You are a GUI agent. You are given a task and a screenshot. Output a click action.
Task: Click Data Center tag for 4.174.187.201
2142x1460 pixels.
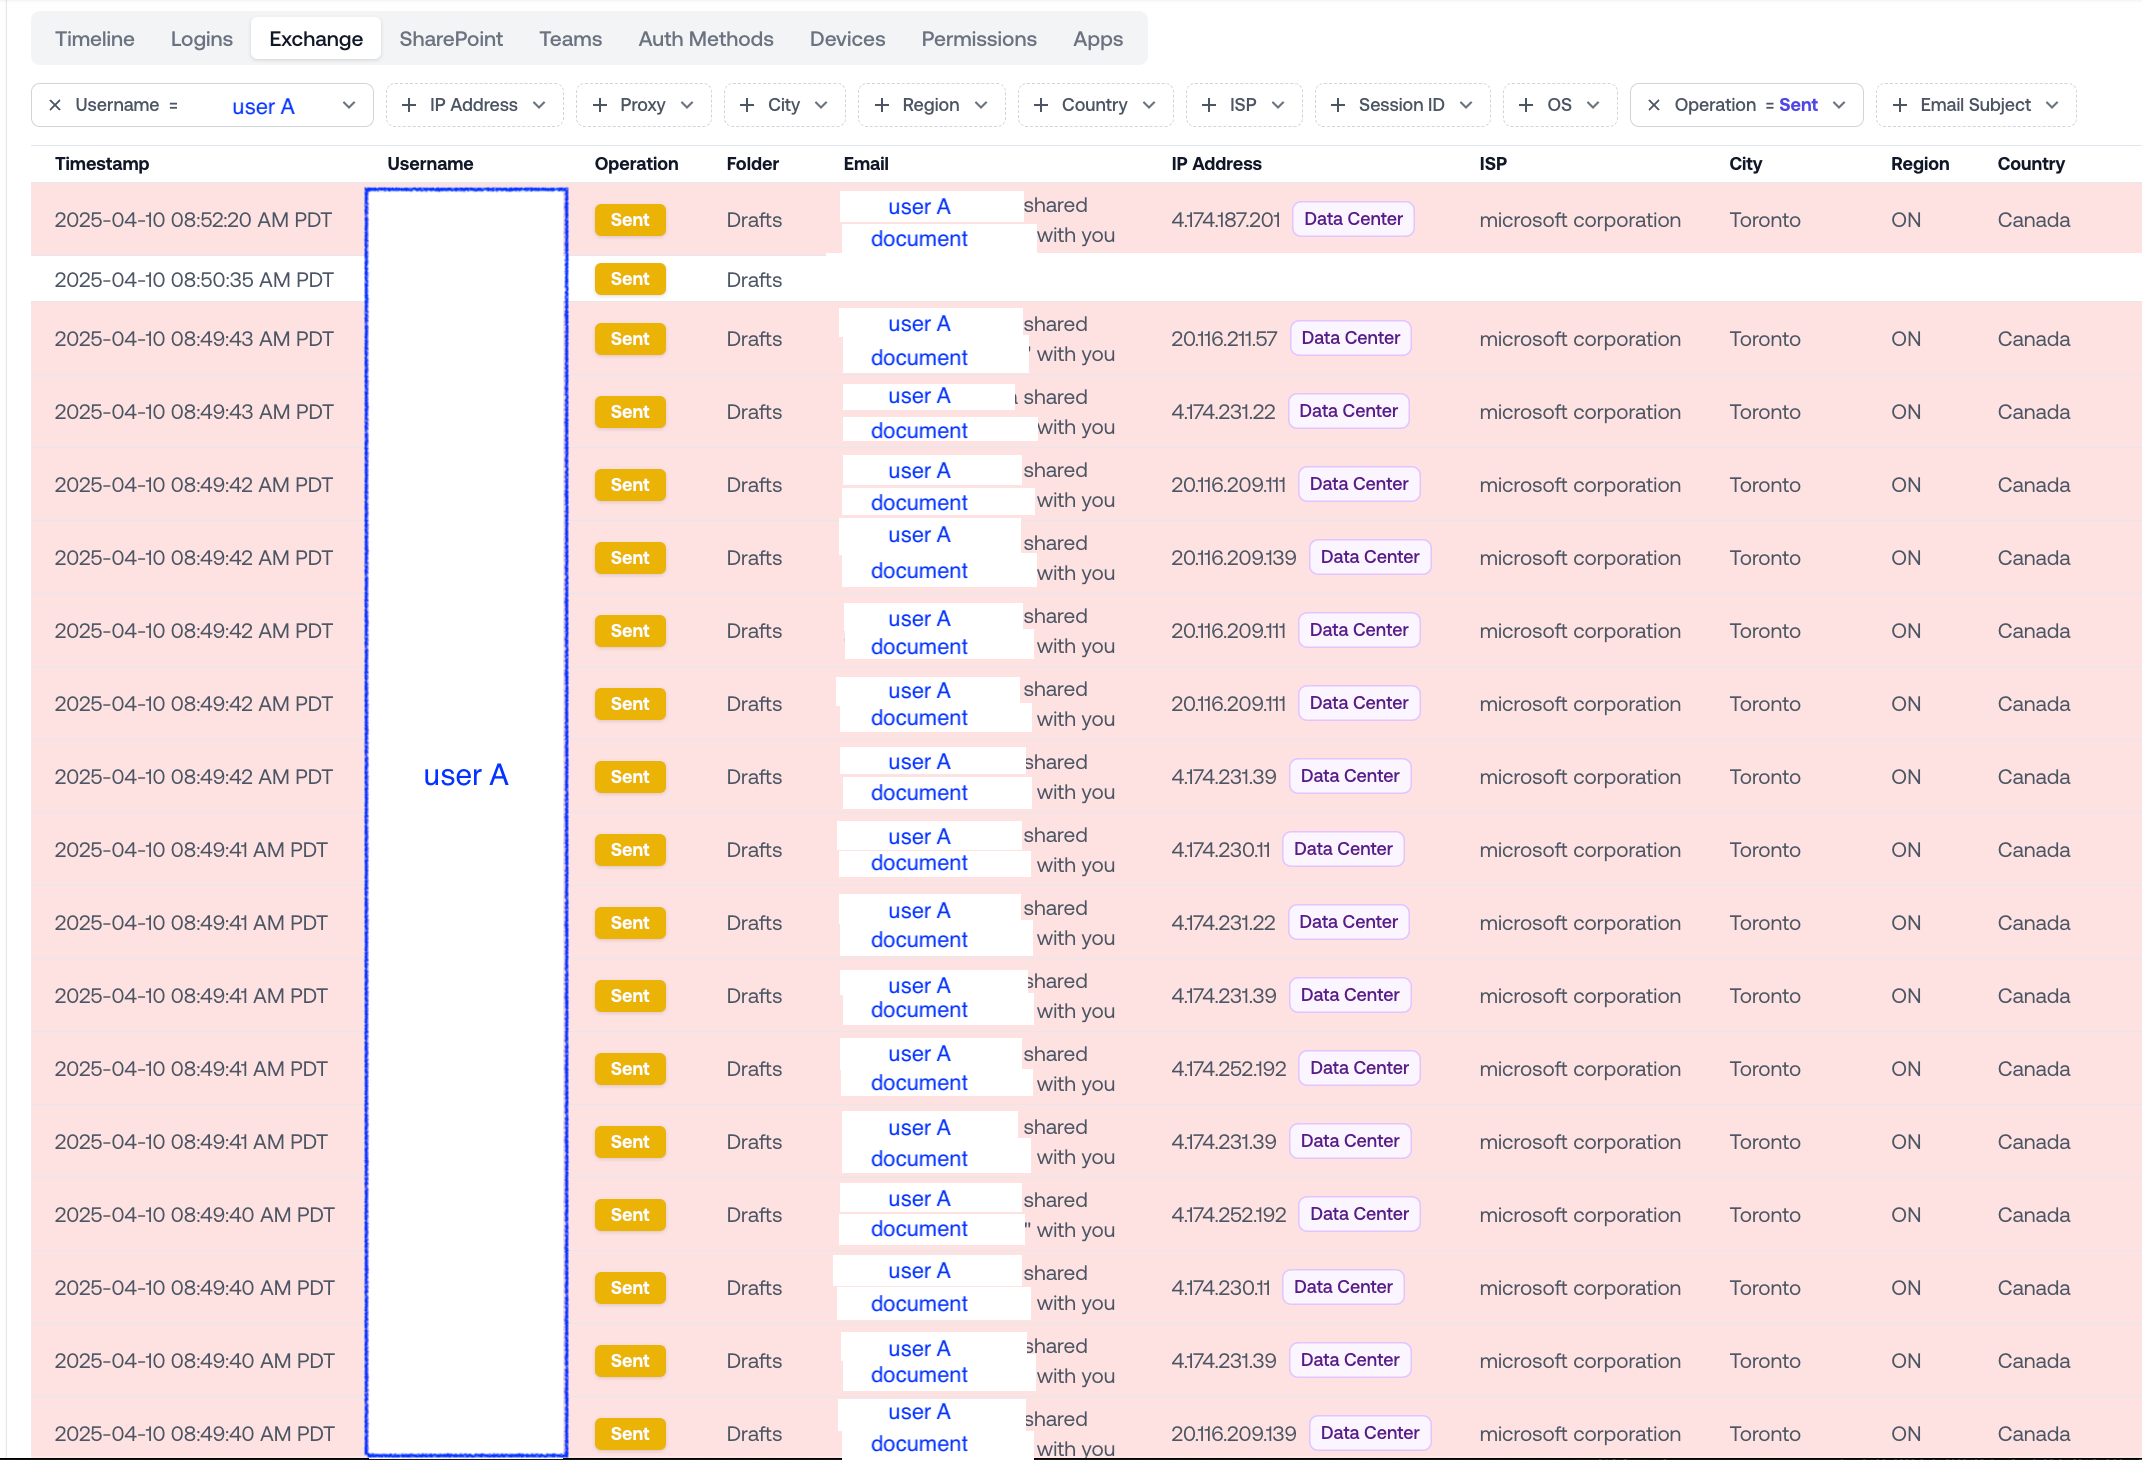[x=1353, y=219]
